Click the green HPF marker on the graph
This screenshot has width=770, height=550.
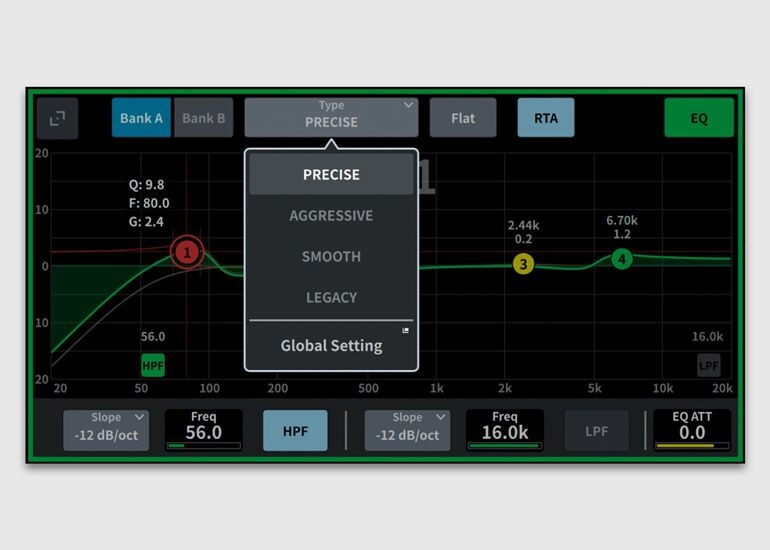pos(153,365)
